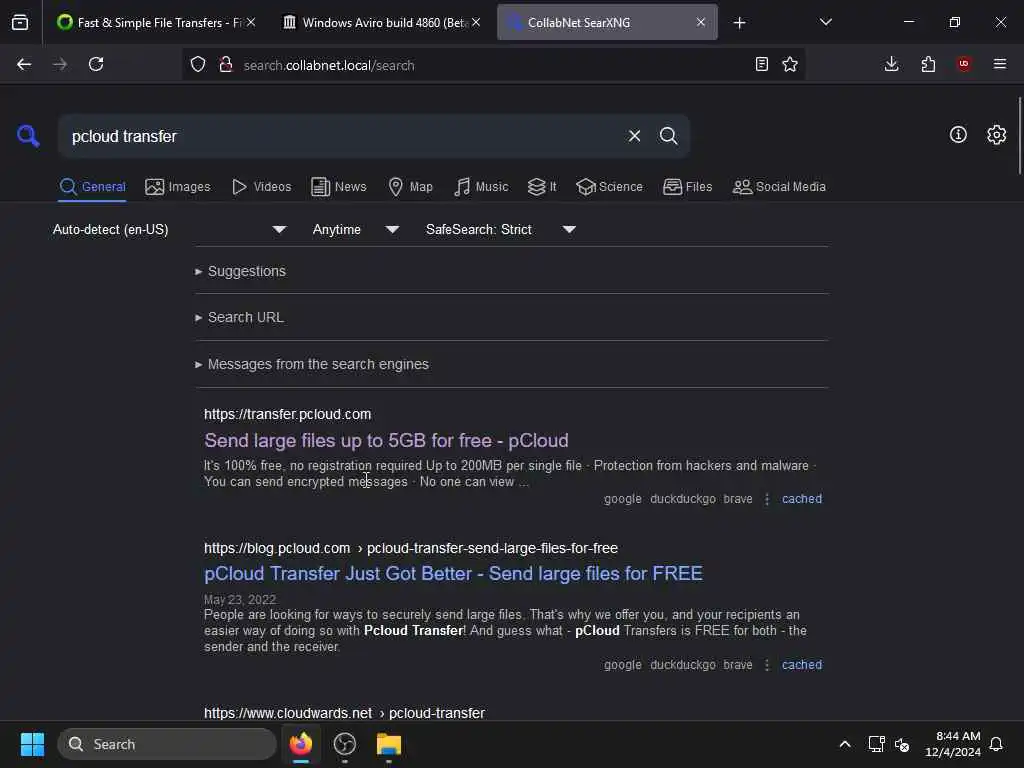Screen dimensions: 1024x768
Task: Open uBlock Origin extension icon
Action: click(x=964, y=64)
